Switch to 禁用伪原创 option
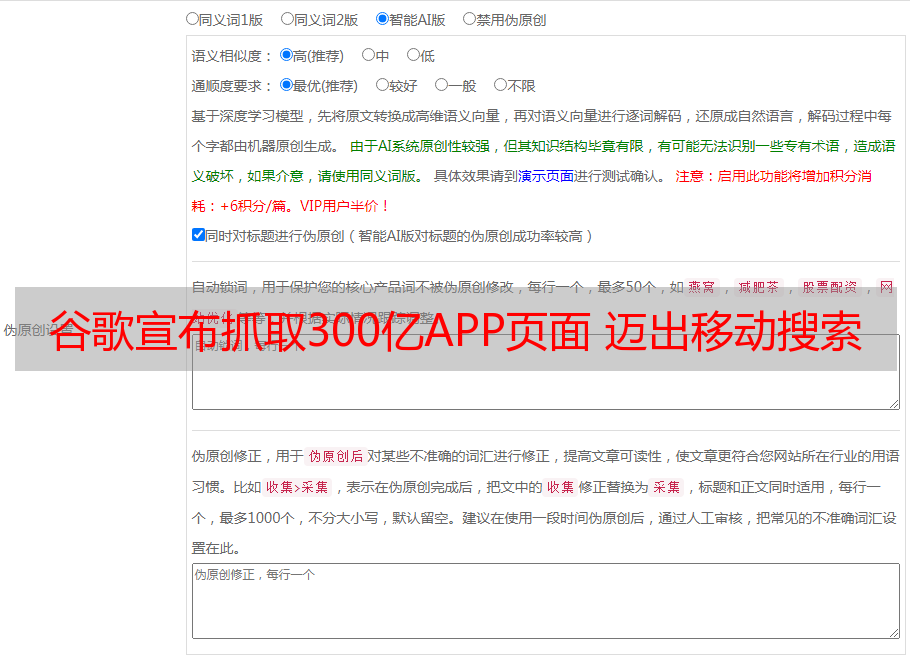This screenshot has height=658, width=911. point(469,18)
